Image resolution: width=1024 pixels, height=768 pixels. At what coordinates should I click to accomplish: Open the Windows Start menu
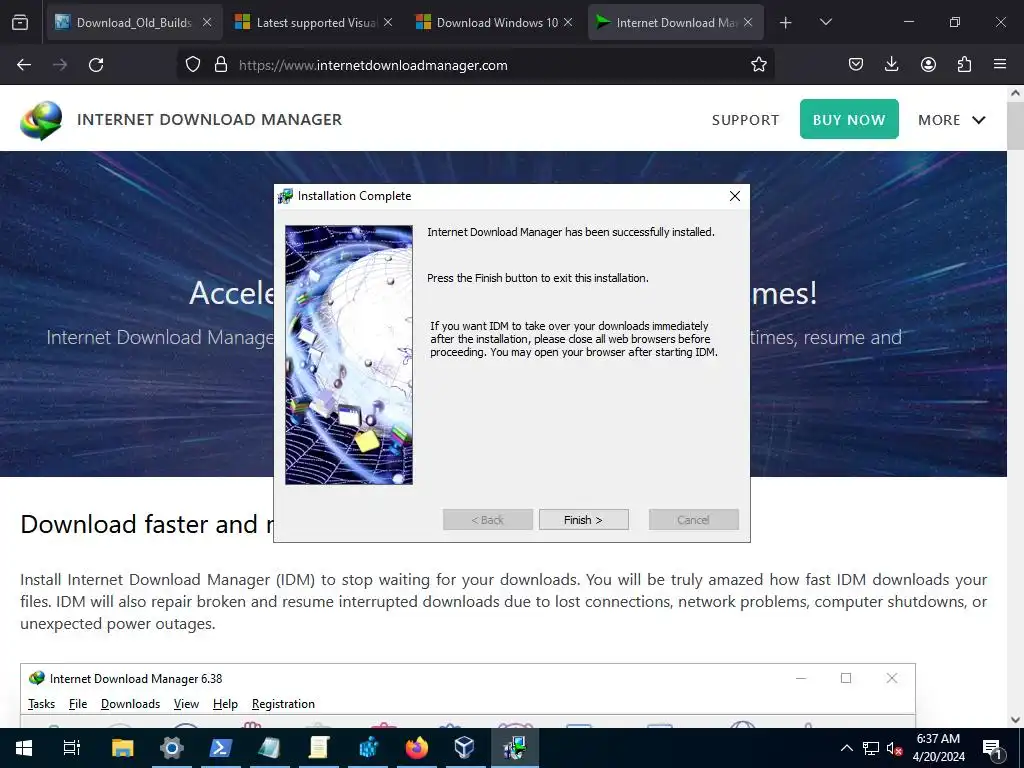(24, 748)
